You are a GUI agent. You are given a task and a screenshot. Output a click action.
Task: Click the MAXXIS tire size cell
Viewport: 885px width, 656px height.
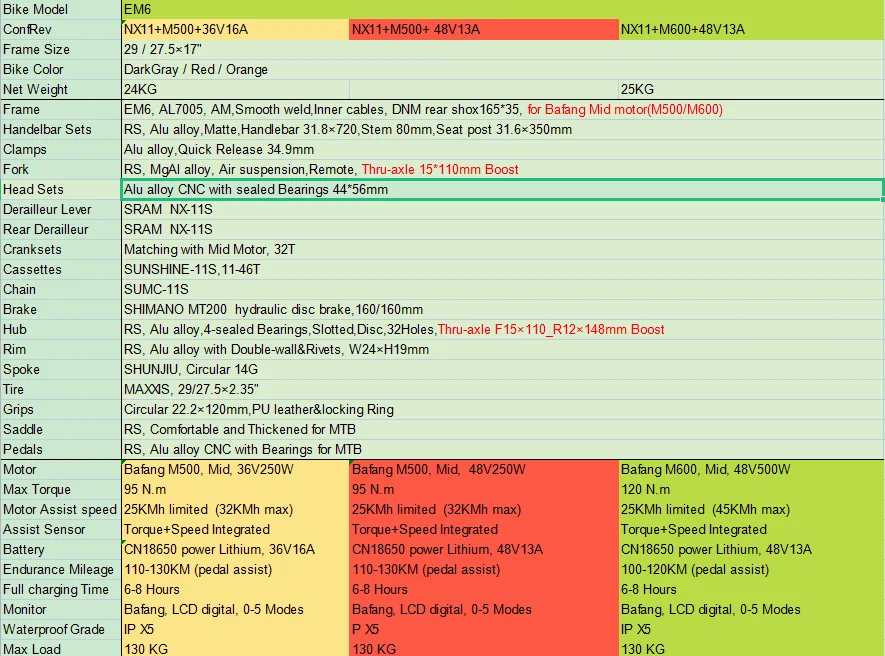point(503,390)
